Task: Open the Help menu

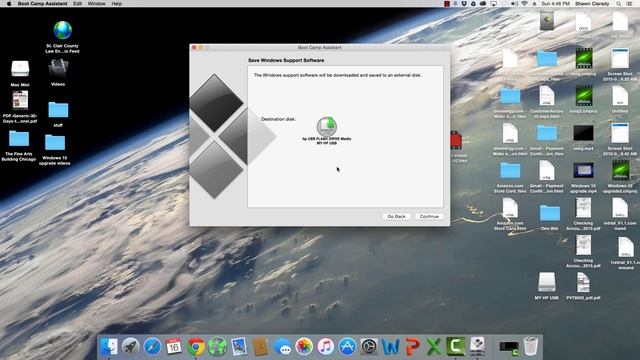Action: click(117, 4)
